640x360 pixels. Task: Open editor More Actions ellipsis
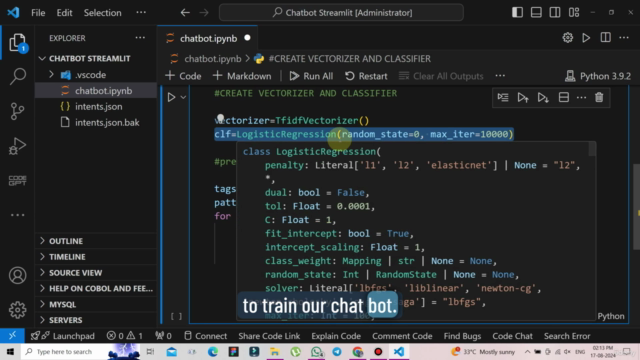[624, 38]
